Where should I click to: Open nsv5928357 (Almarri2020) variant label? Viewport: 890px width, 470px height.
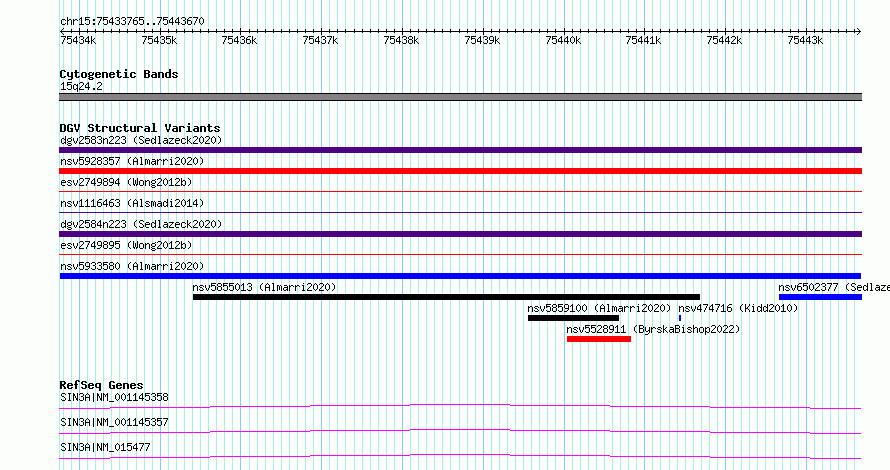(x=132, y=161)
